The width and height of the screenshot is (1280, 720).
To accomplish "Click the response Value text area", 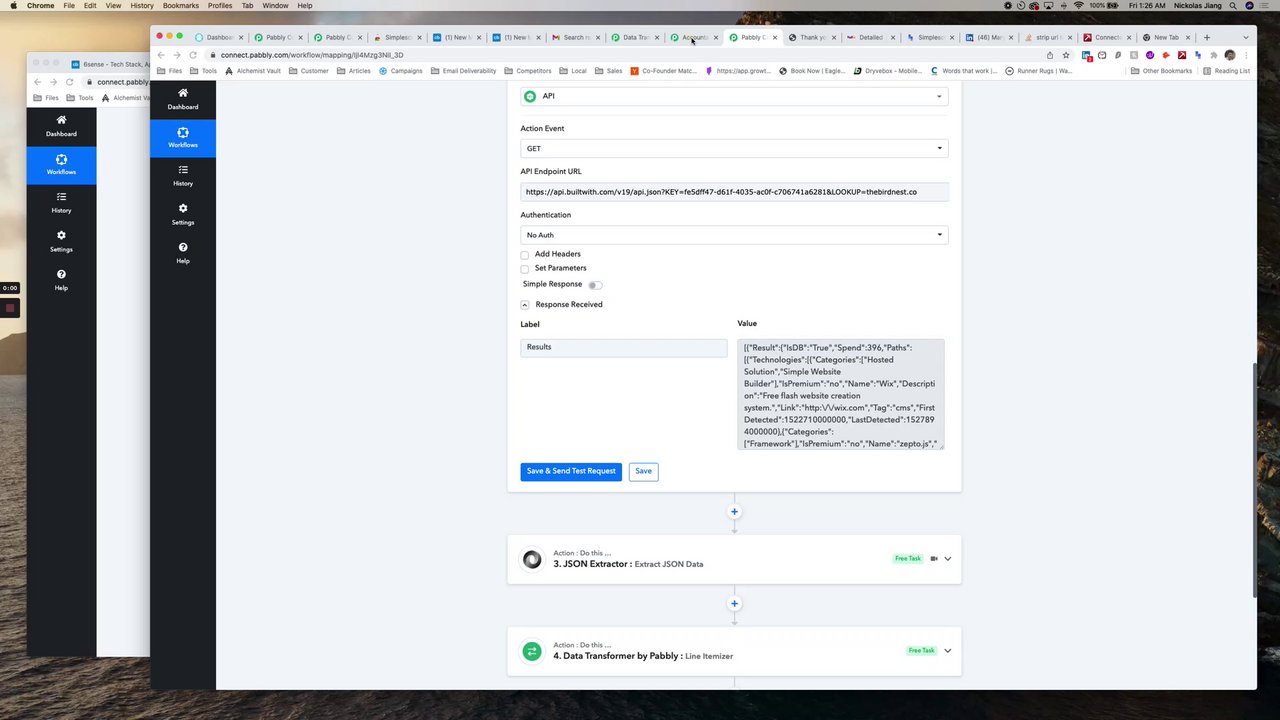I will click(841, 395).
